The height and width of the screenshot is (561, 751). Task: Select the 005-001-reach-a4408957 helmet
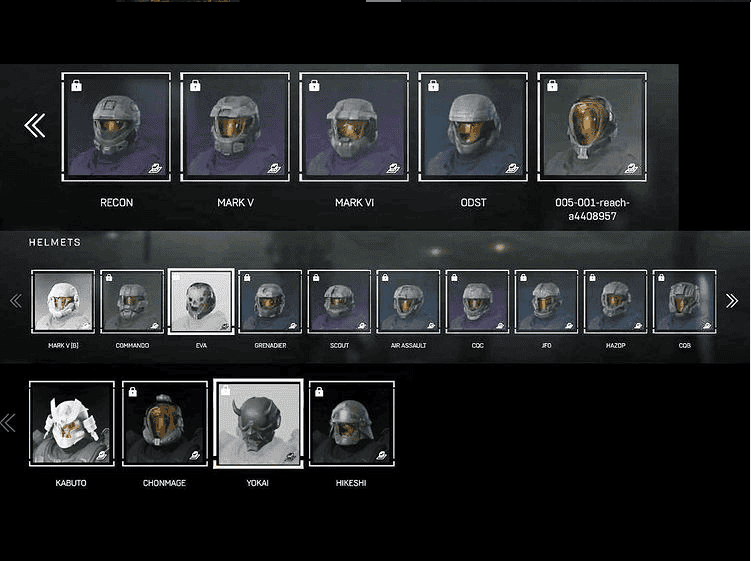click(592, 127)
